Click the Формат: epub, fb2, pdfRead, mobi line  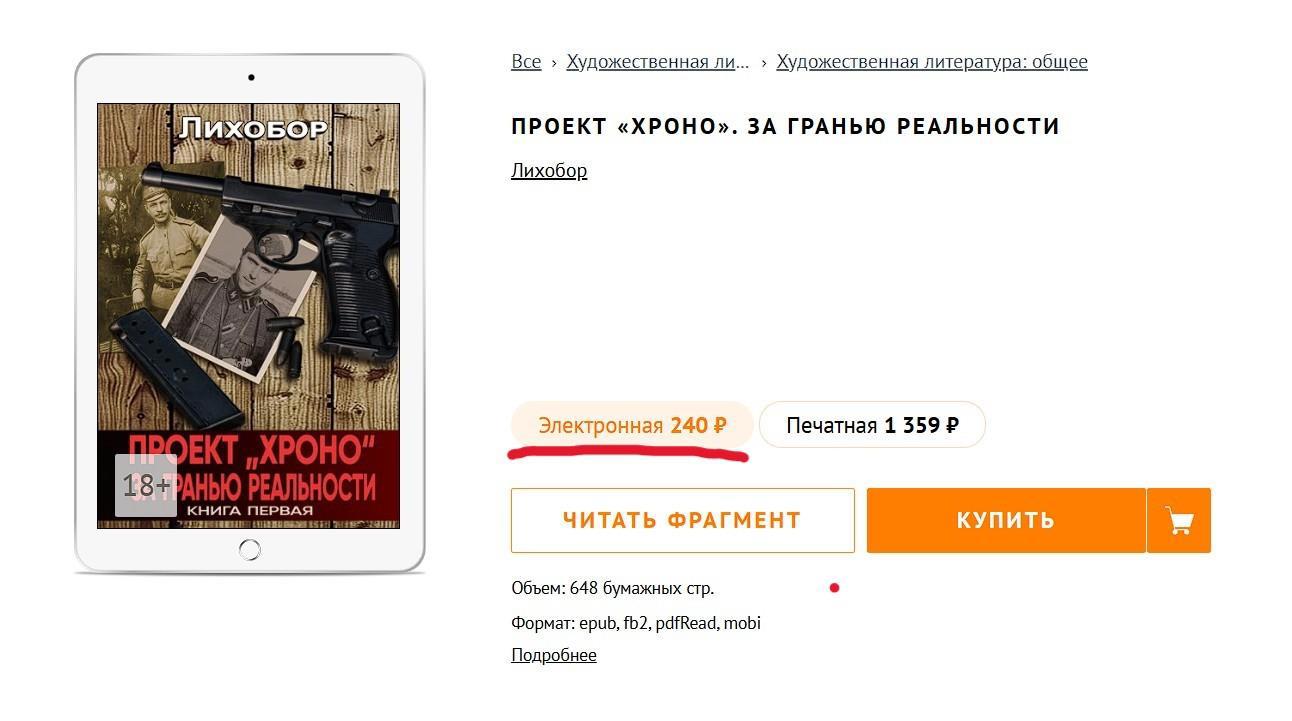click(x=636, y=623)
